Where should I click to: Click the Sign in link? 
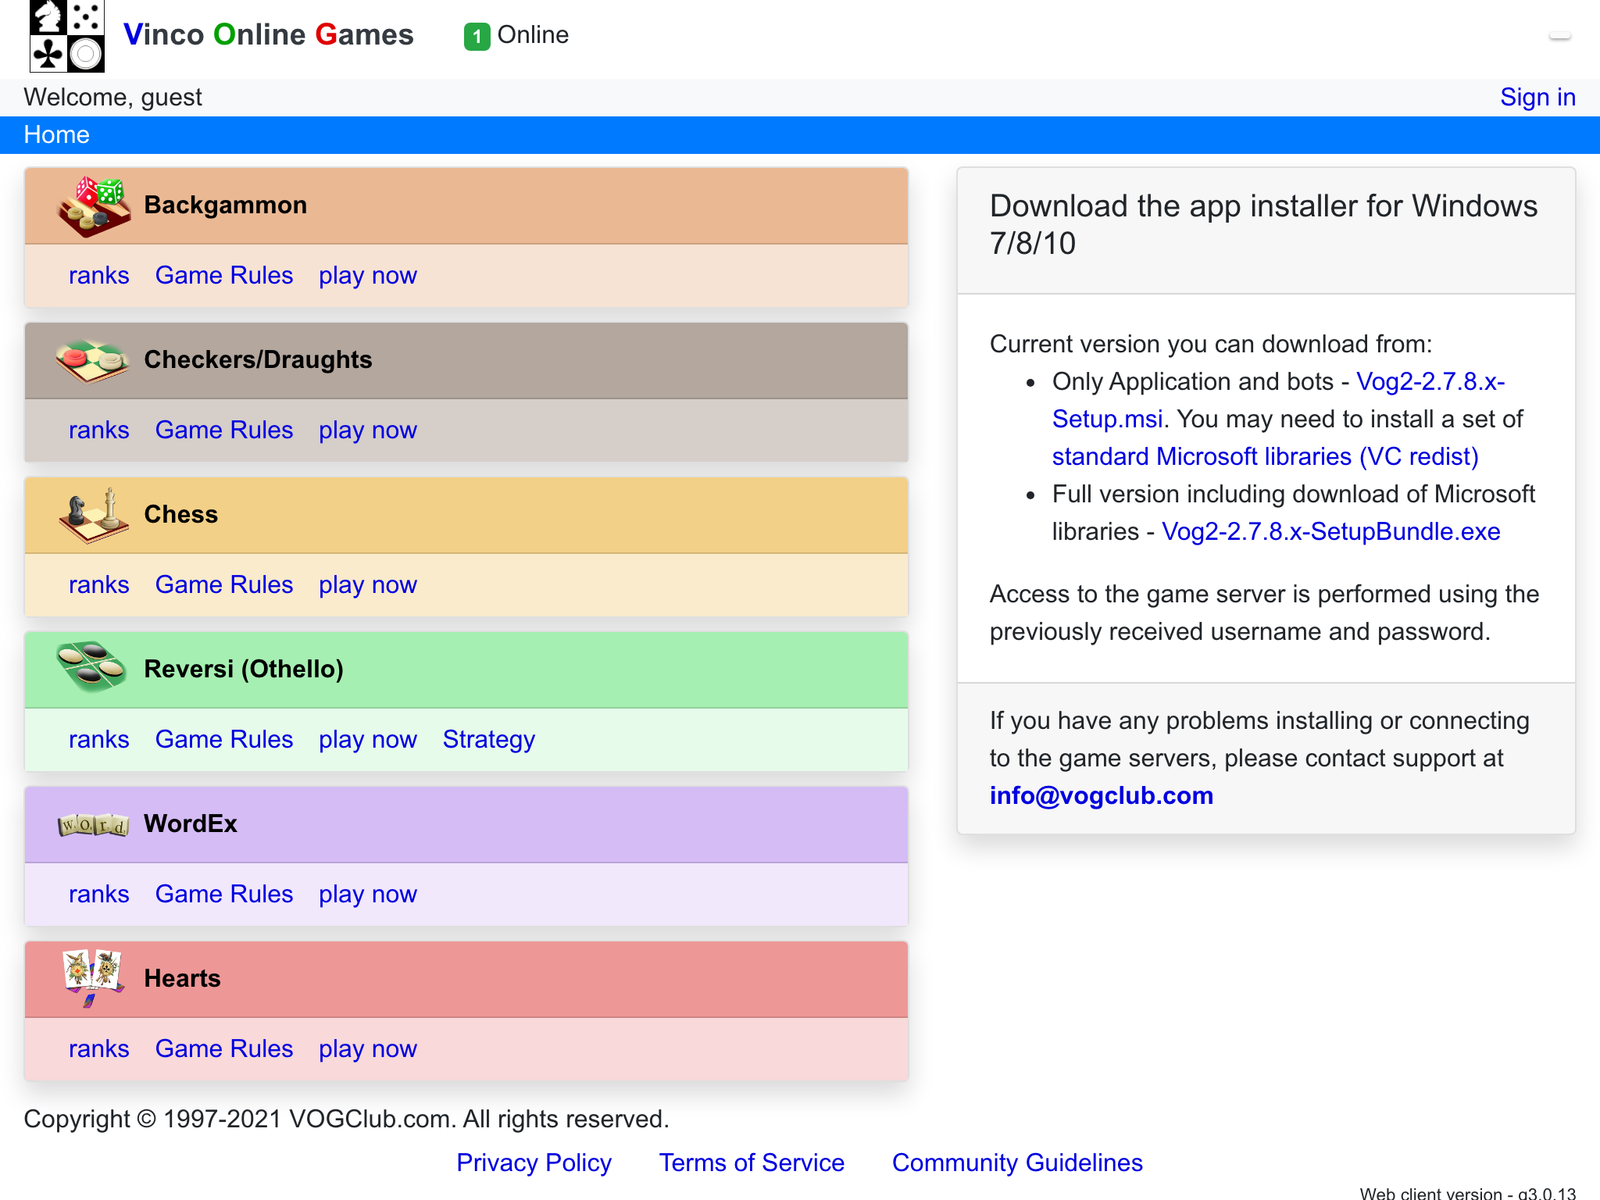(1537, 97)
